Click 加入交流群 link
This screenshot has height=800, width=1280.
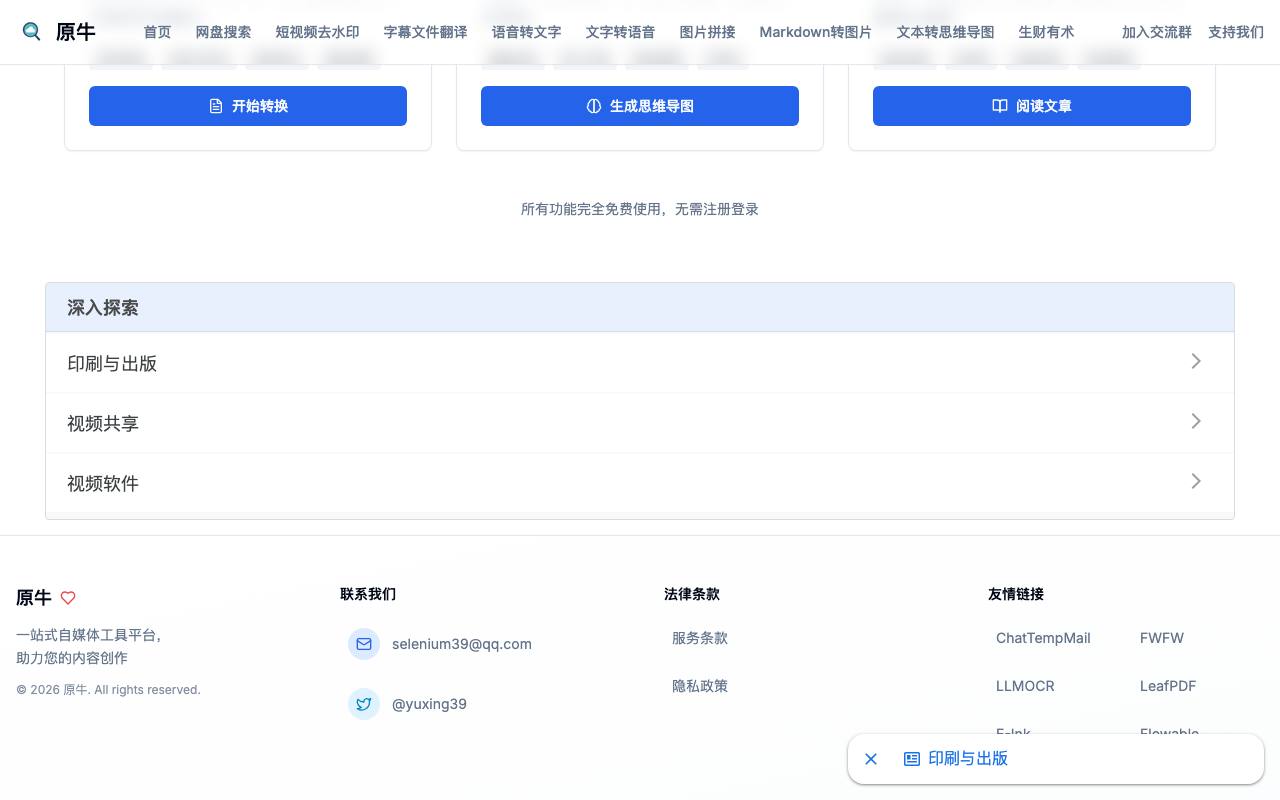point(1157,32)
